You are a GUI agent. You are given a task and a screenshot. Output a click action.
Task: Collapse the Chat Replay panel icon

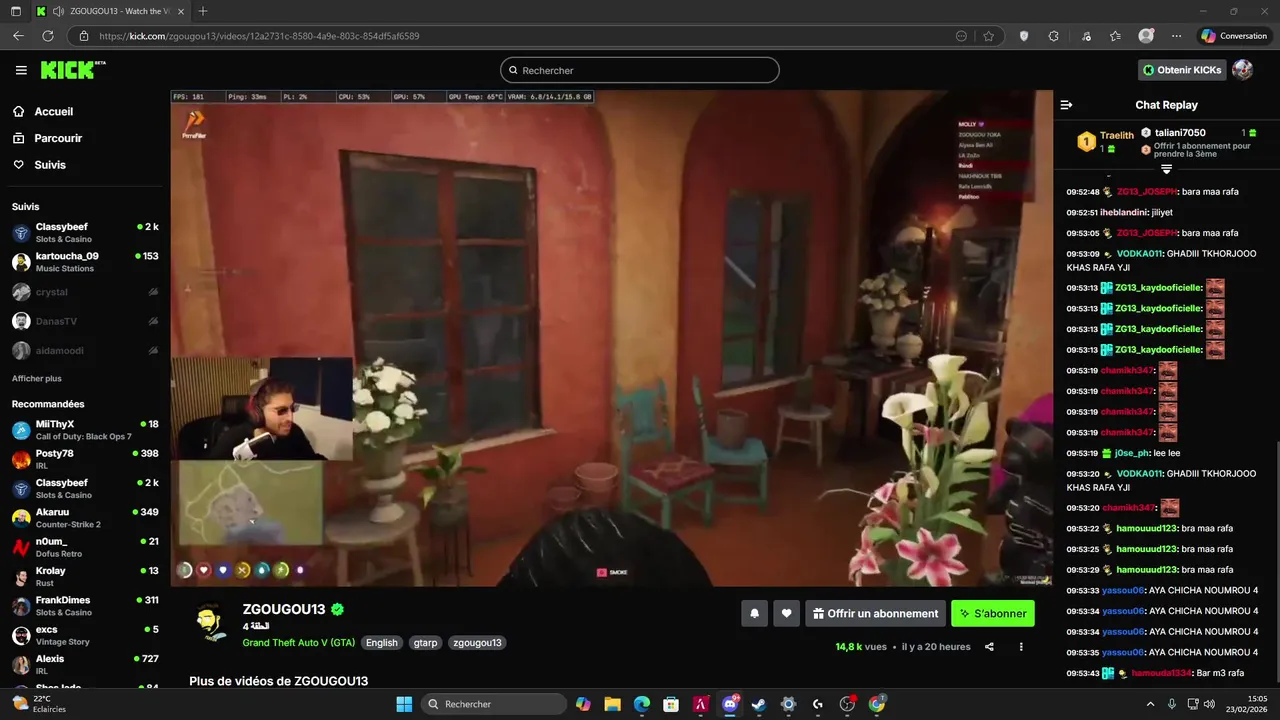[x=1066, y=105]
